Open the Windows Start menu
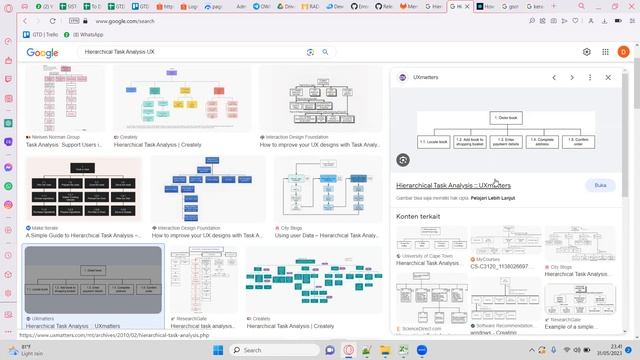 click(218, 350)
